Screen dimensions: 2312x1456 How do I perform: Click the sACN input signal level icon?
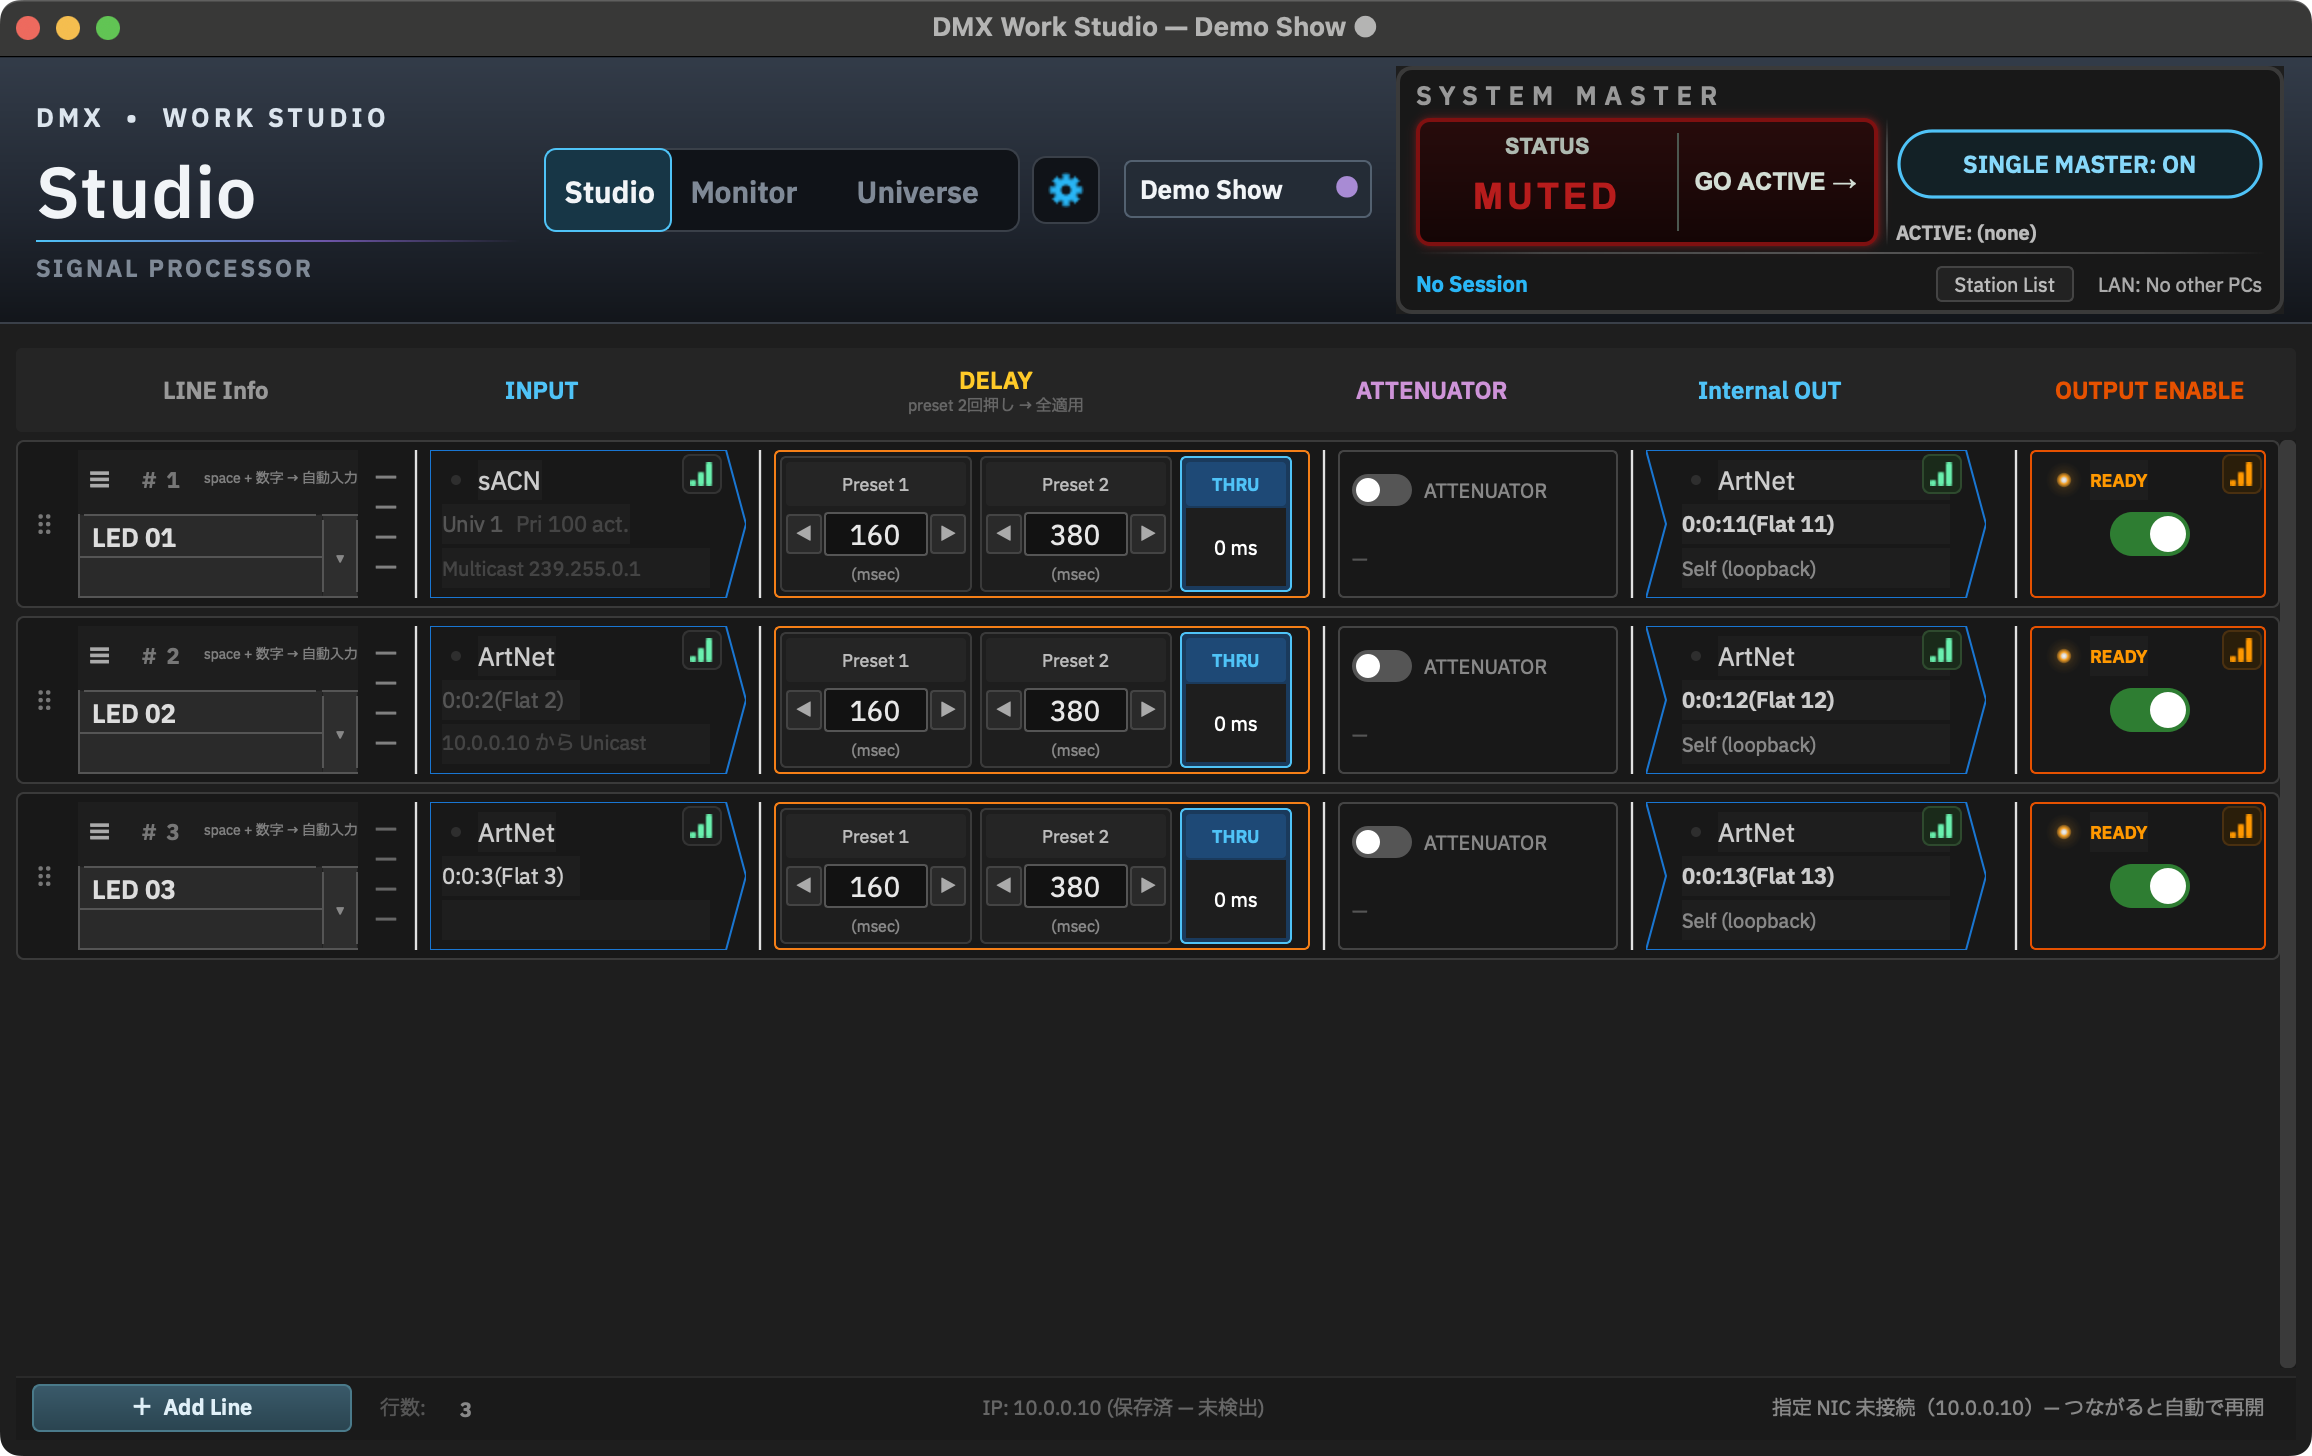[702, 475]
